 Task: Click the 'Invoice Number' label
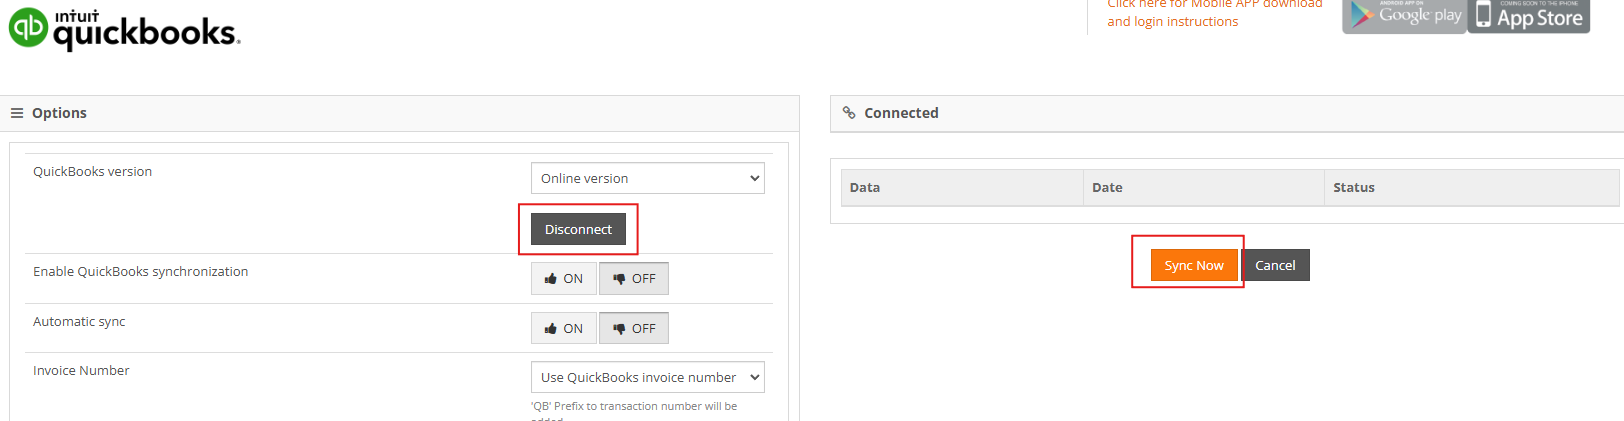(x=81, y=370)
